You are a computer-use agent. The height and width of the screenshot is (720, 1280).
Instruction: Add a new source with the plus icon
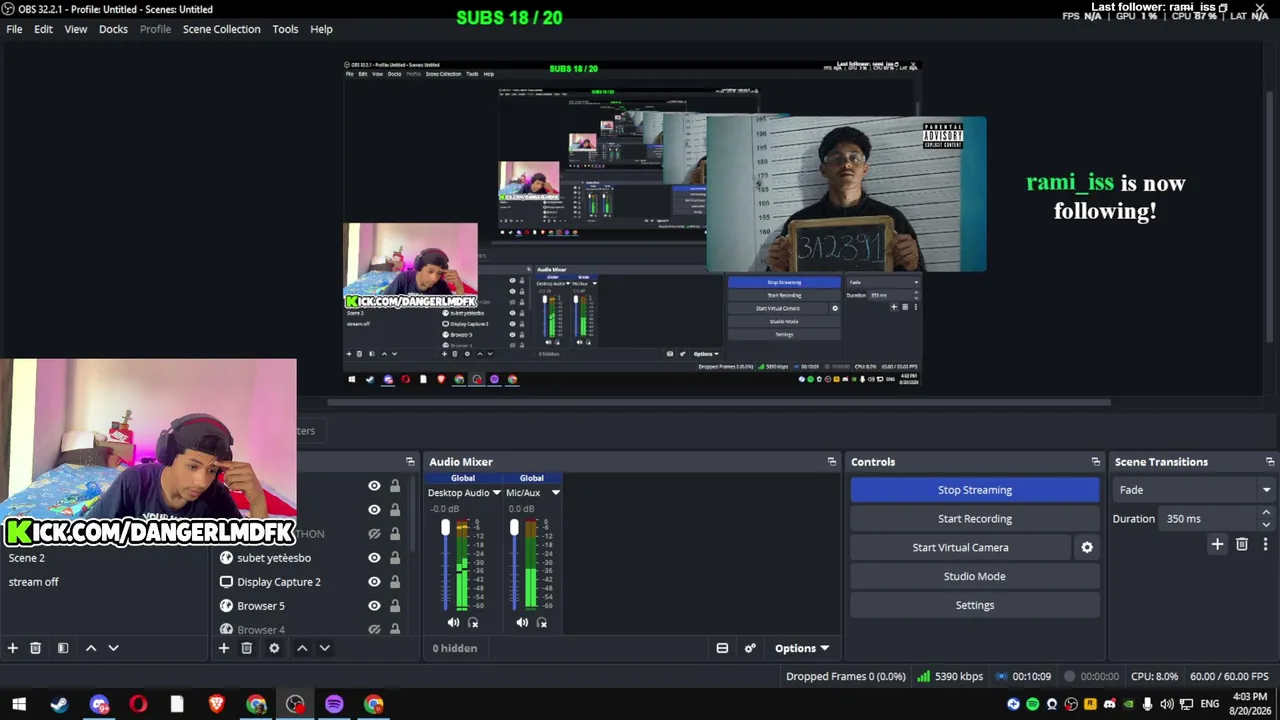(x=224, y=648)
